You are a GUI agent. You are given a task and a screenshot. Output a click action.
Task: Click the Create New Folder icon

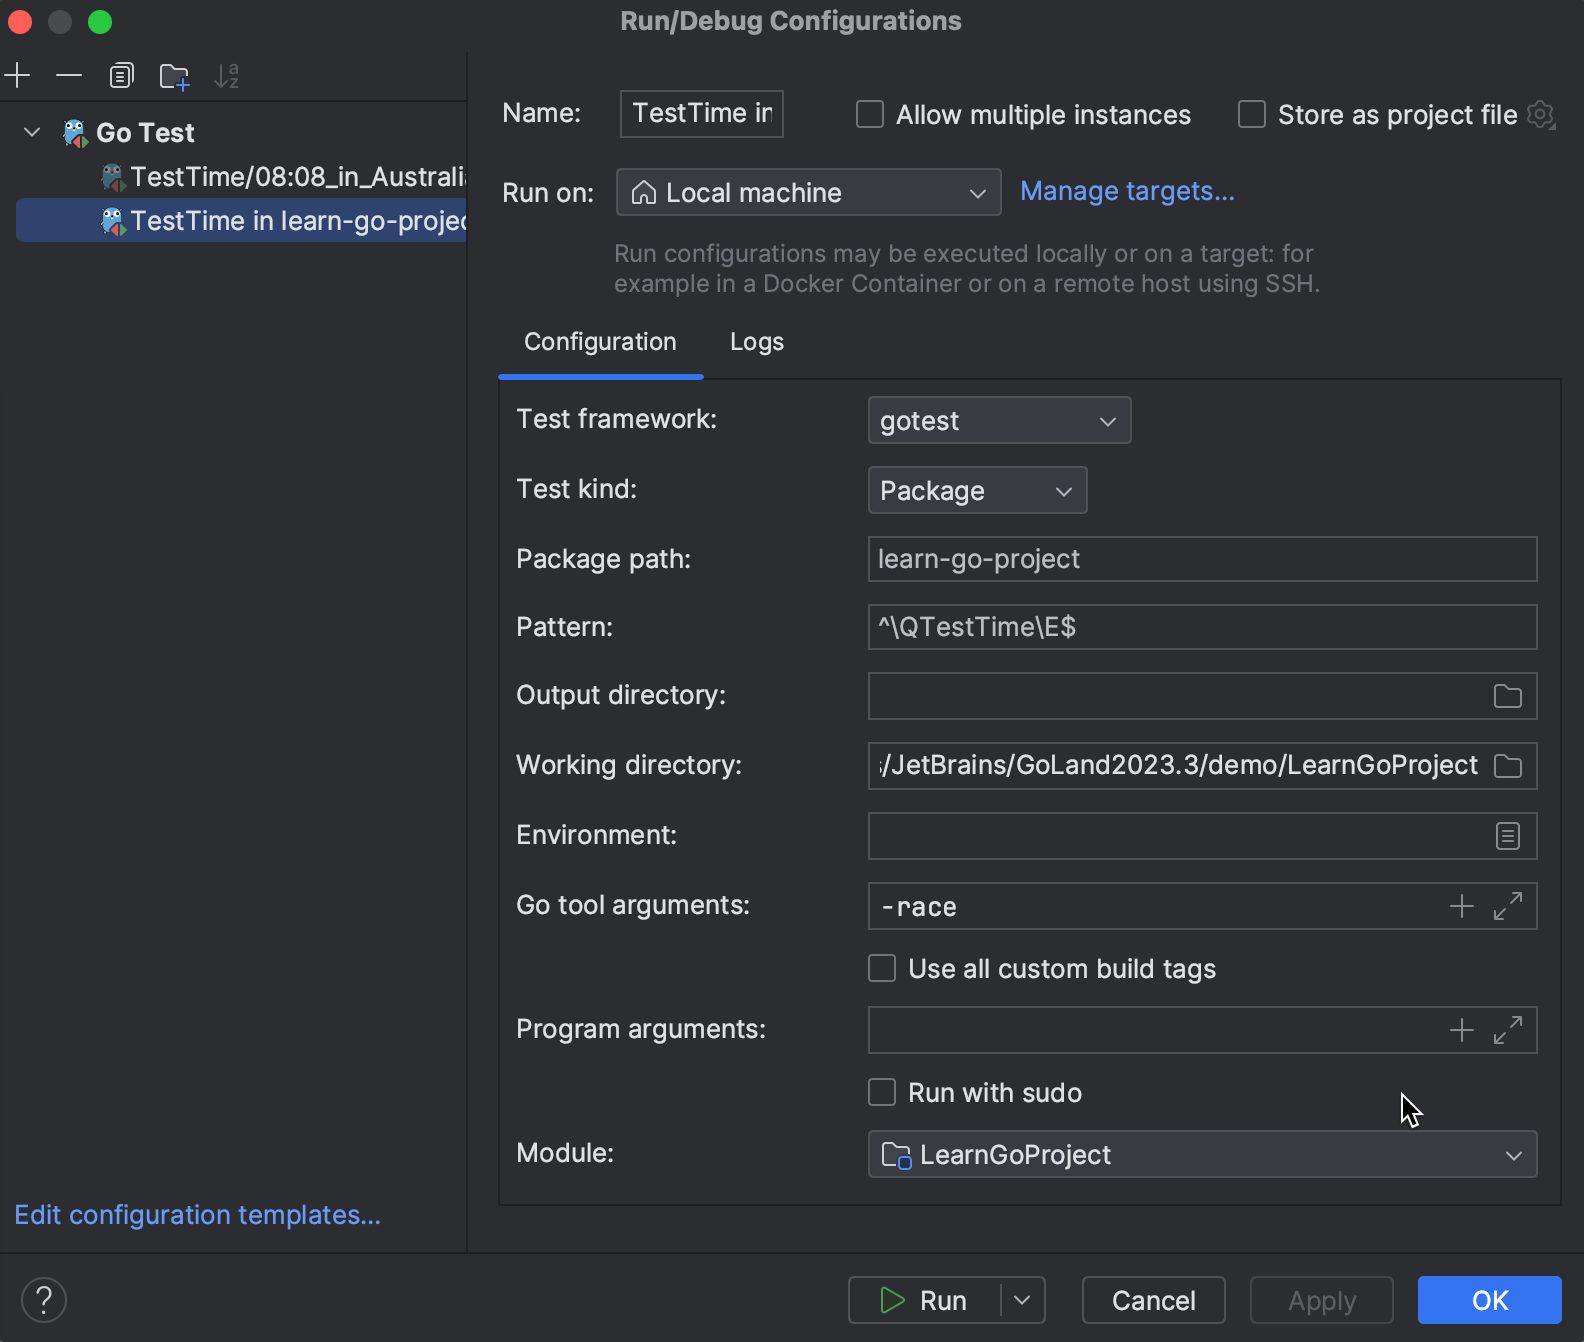pos(174,76)
